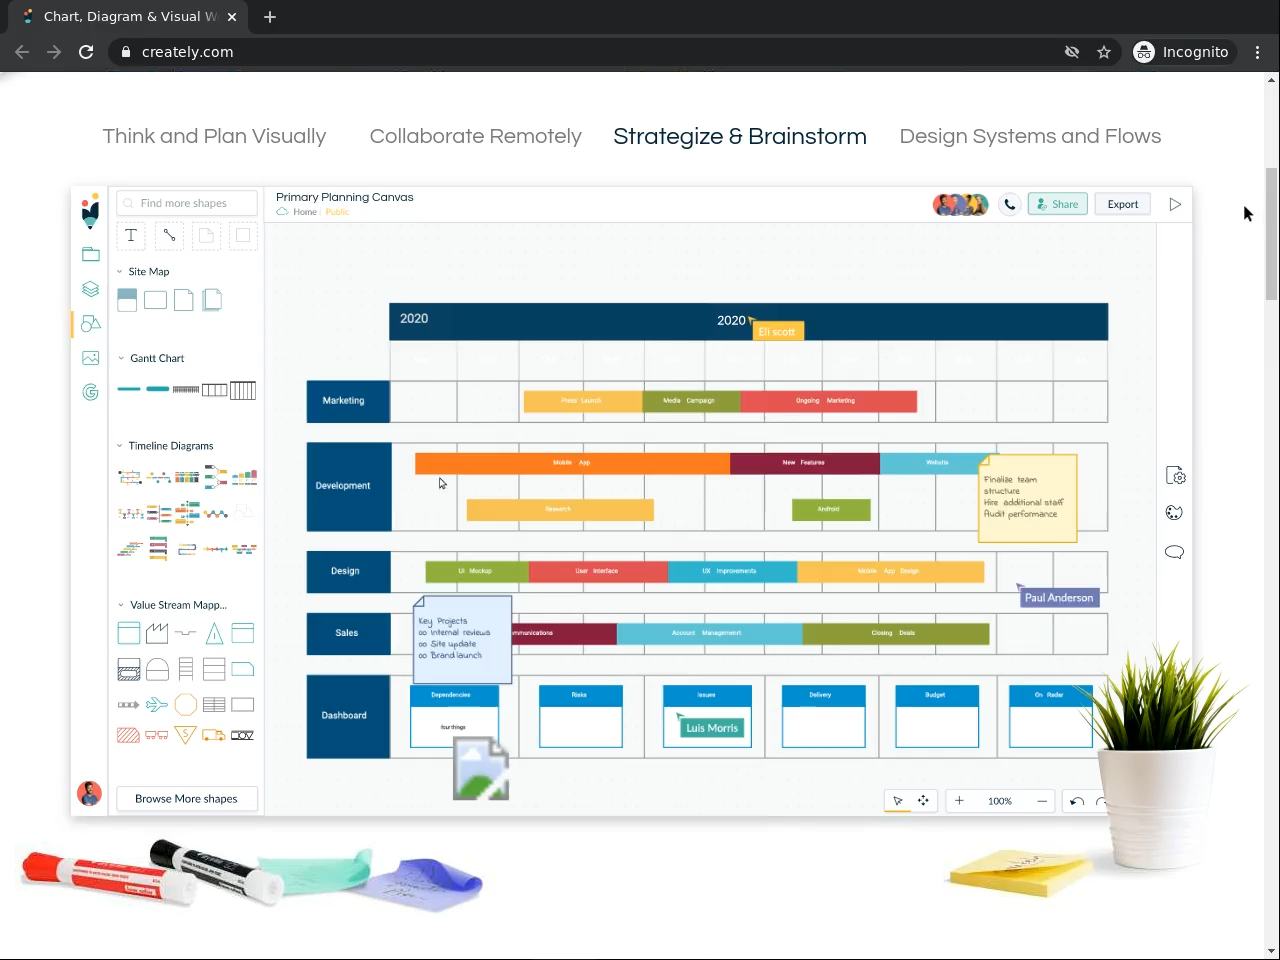Viewport: 1280px width, 960px height.
Task: Select the square shape tool
Action: [242, 235]
